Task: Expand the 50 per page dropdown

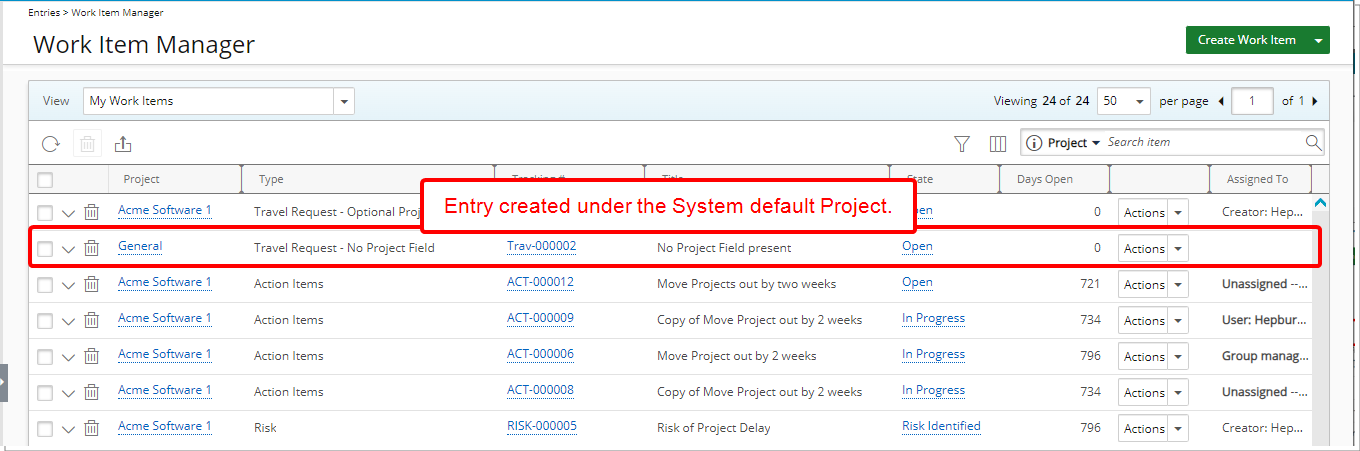Action: [x=1138, y=101]
